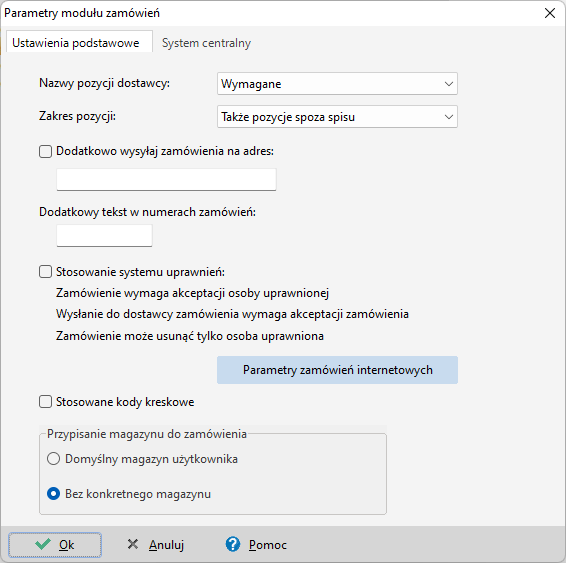Open the Nazwy pozycji dostawcy dropdown

click(x=337, y=84)
